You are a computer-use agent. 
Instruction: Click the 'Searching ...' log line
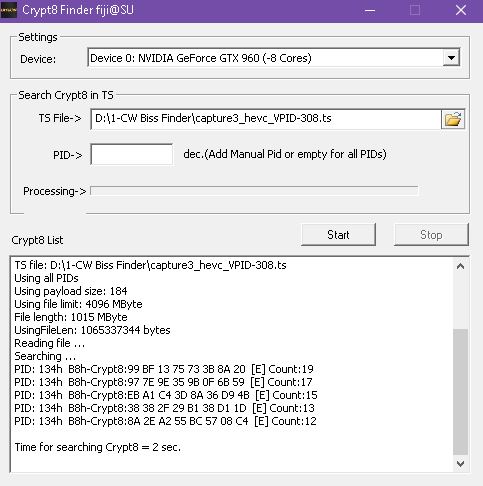45,356
